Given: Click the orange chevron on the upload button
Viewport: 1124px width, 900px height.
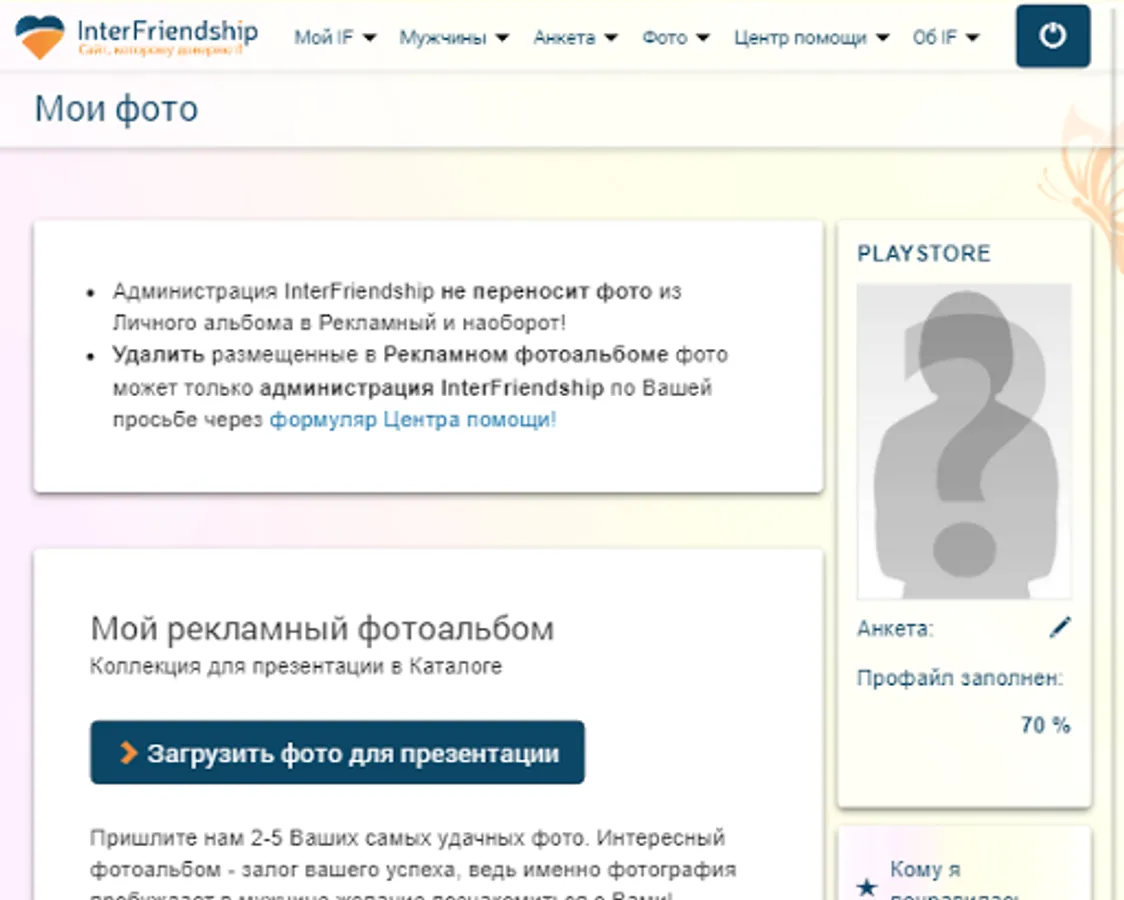Looking at the screenshot, I should click(128, 752).
